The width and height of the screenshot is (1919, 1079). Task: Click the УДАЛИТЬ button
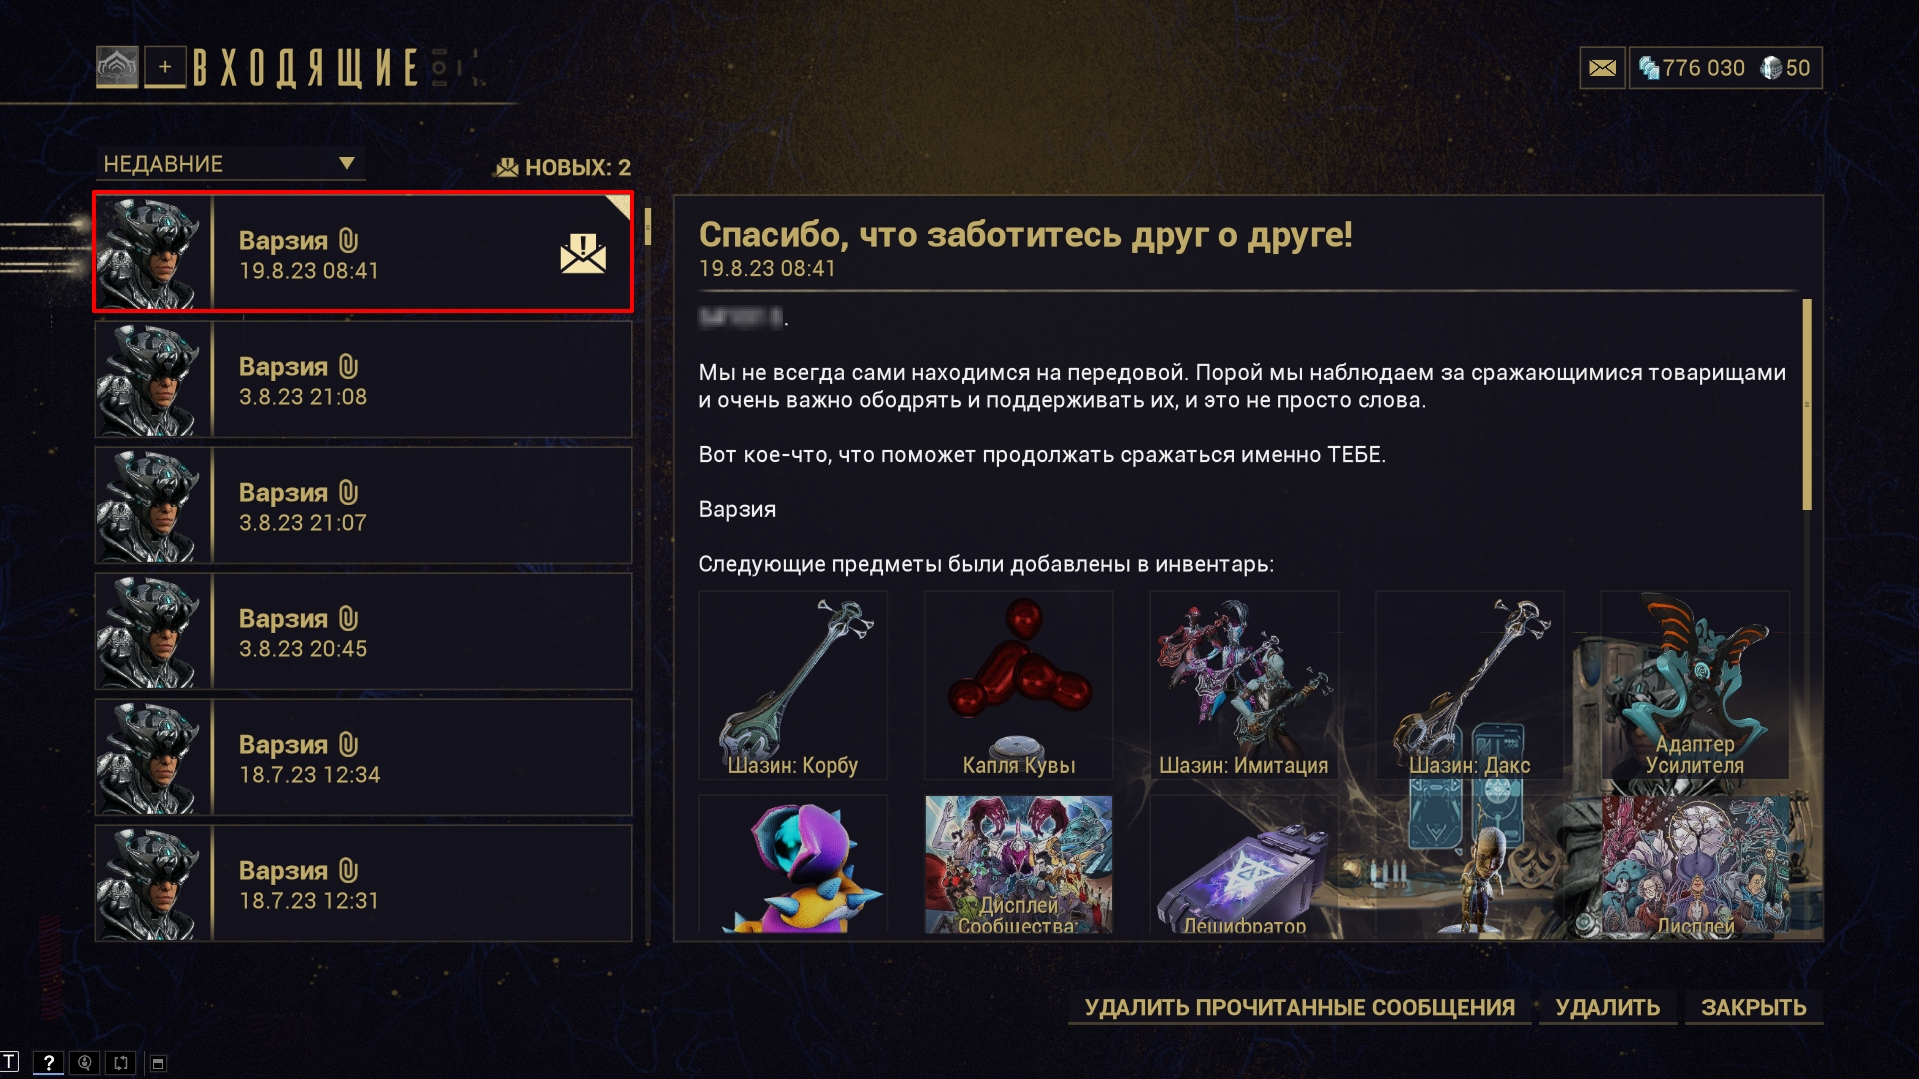(x=1607, y=1007)
